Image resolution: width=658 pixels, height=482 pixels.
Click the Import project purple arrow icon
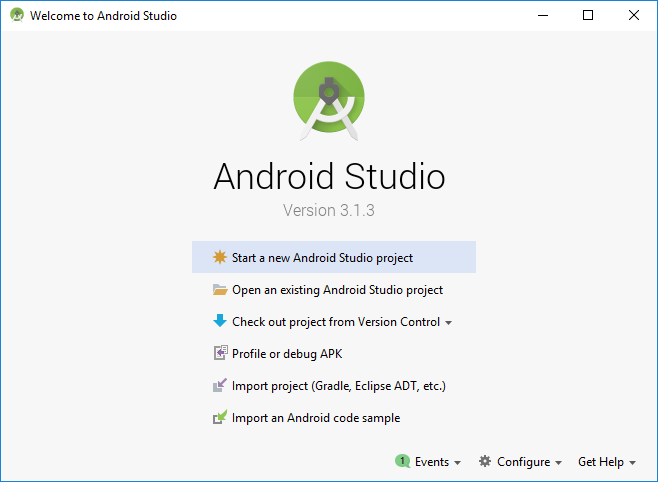(220, 385)
